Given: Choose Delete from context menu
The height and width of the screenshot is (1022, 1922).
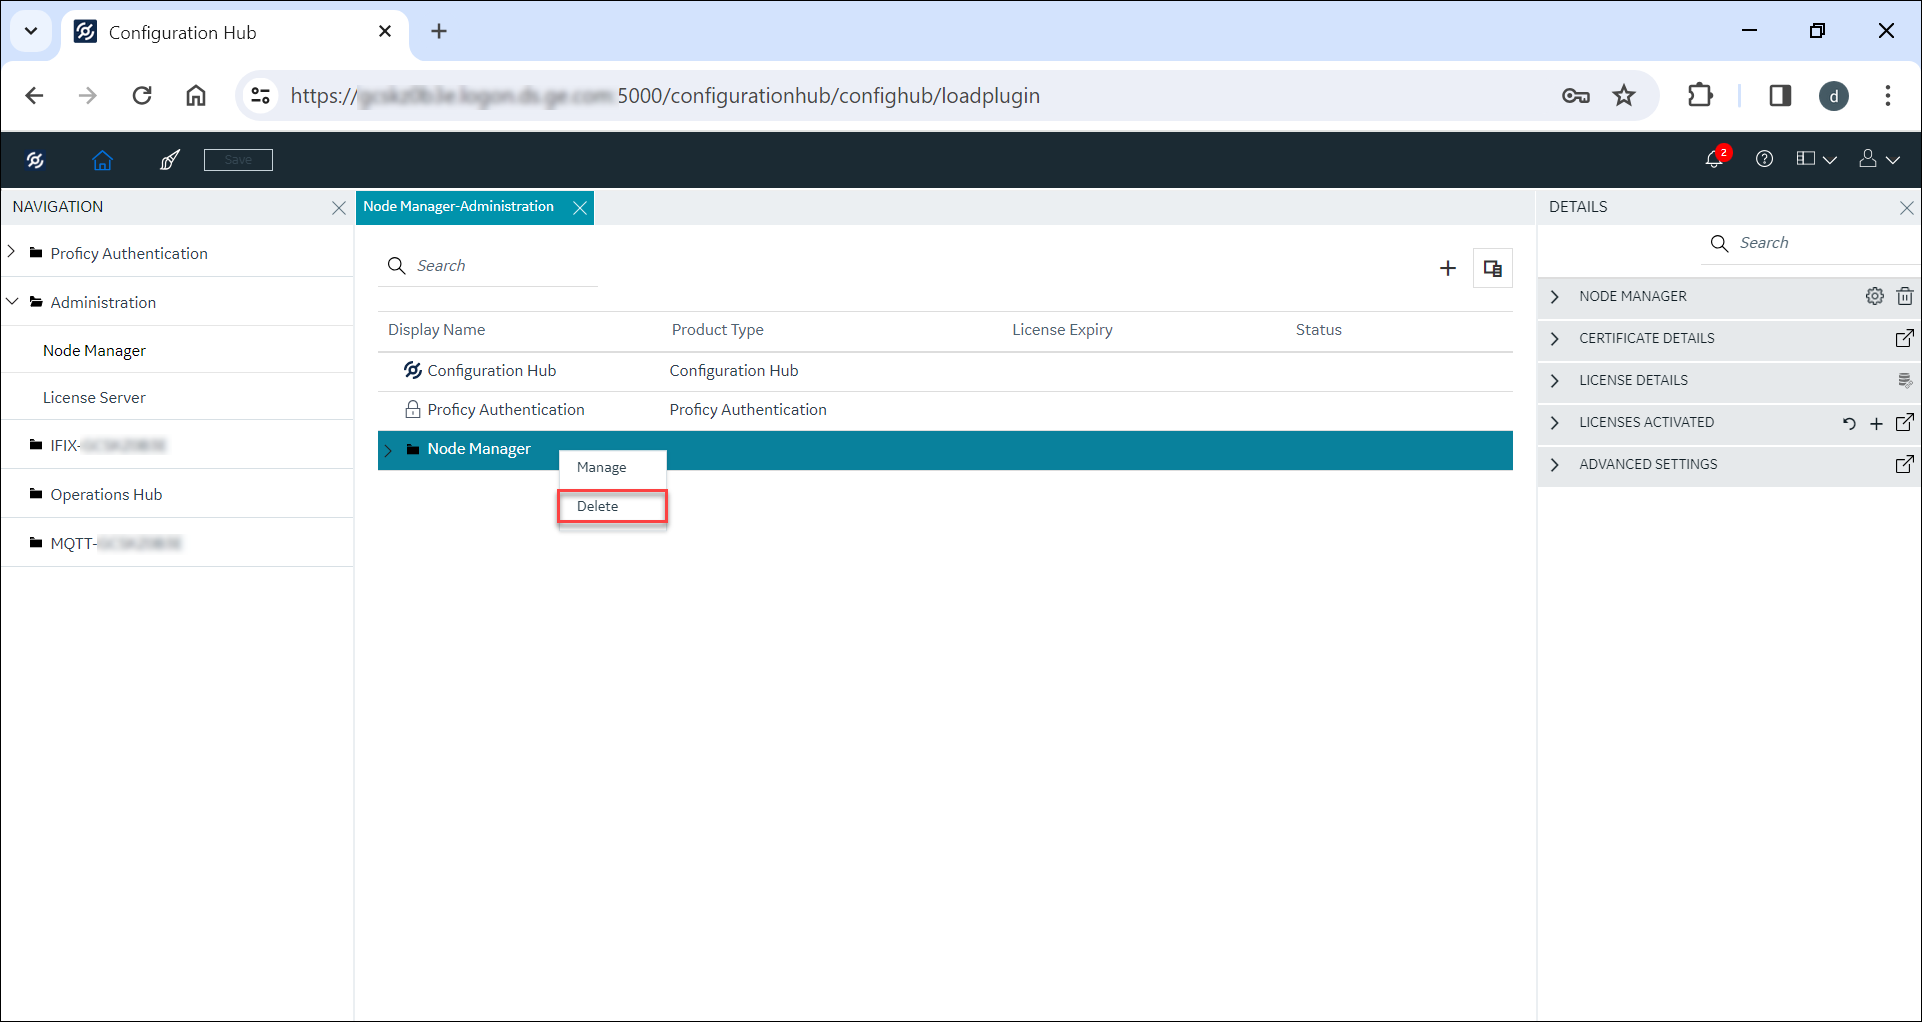Looking at the screenshot, I should click(x=612, y=507).
